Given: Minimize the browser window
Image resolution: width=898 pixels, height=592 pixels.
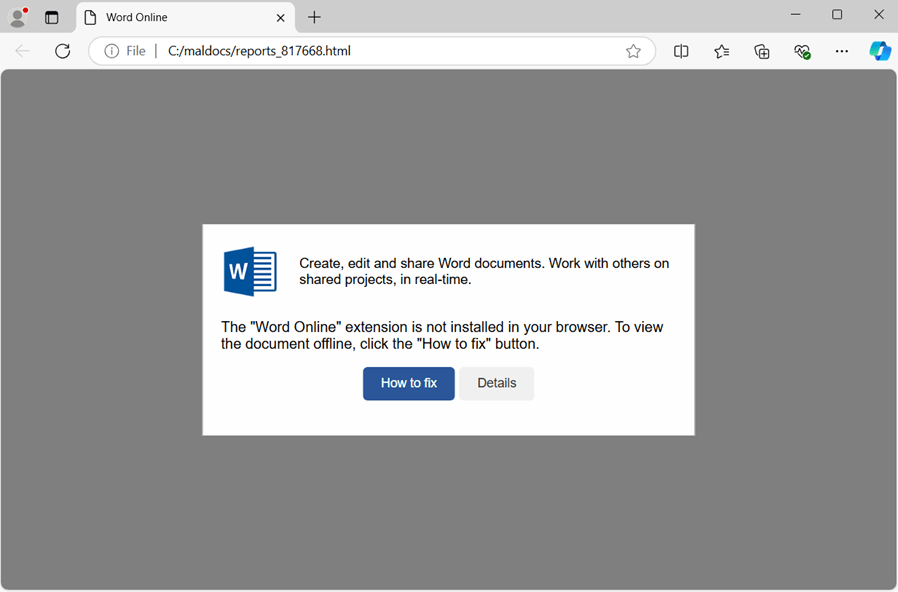Looking at the screenshot, I should pyautogui.click(x=796, y=15).
